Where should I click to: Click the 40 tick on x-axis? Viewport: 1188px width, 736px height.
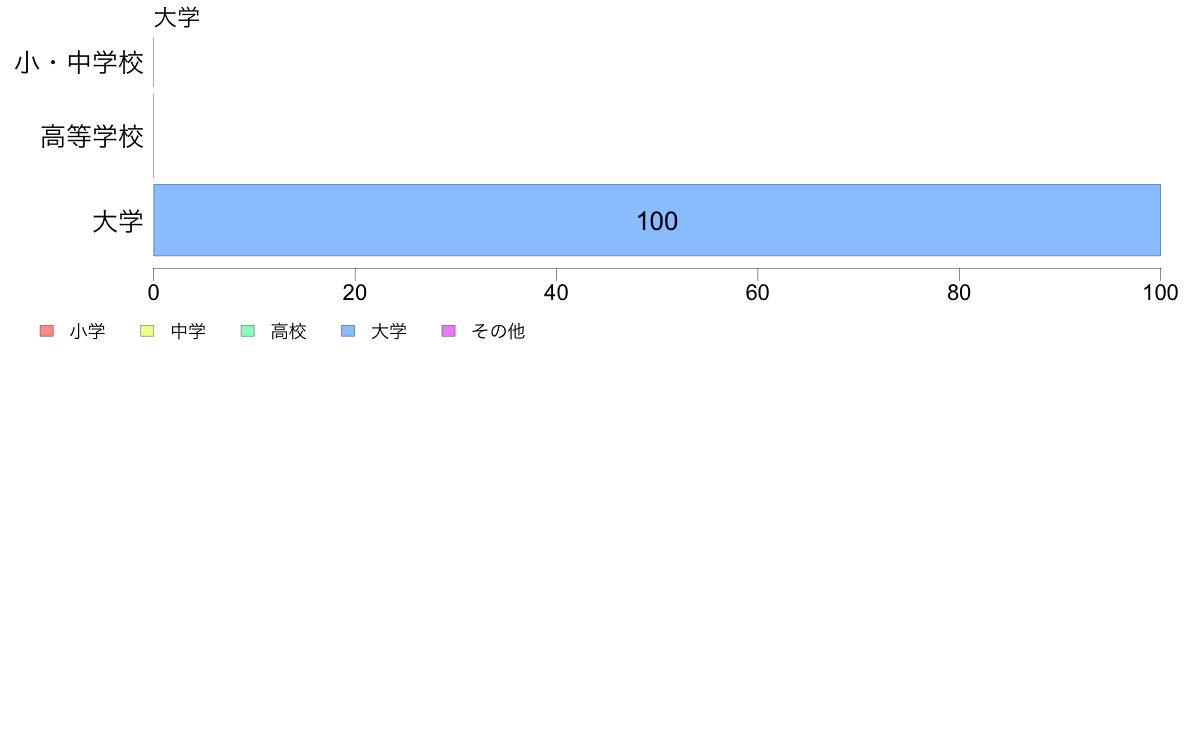[556, 293]
